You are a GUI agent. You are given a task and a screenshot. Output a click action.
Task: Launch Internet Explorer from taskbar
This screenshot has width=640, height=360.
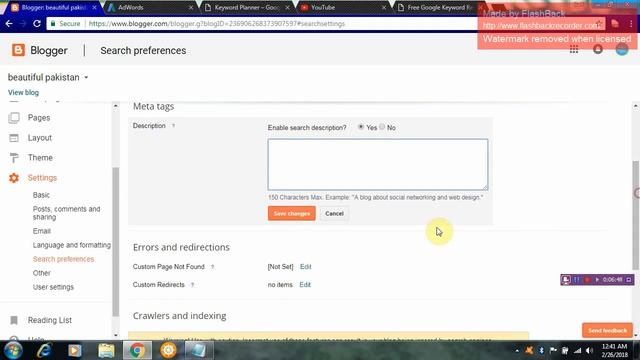pos(44,350)
